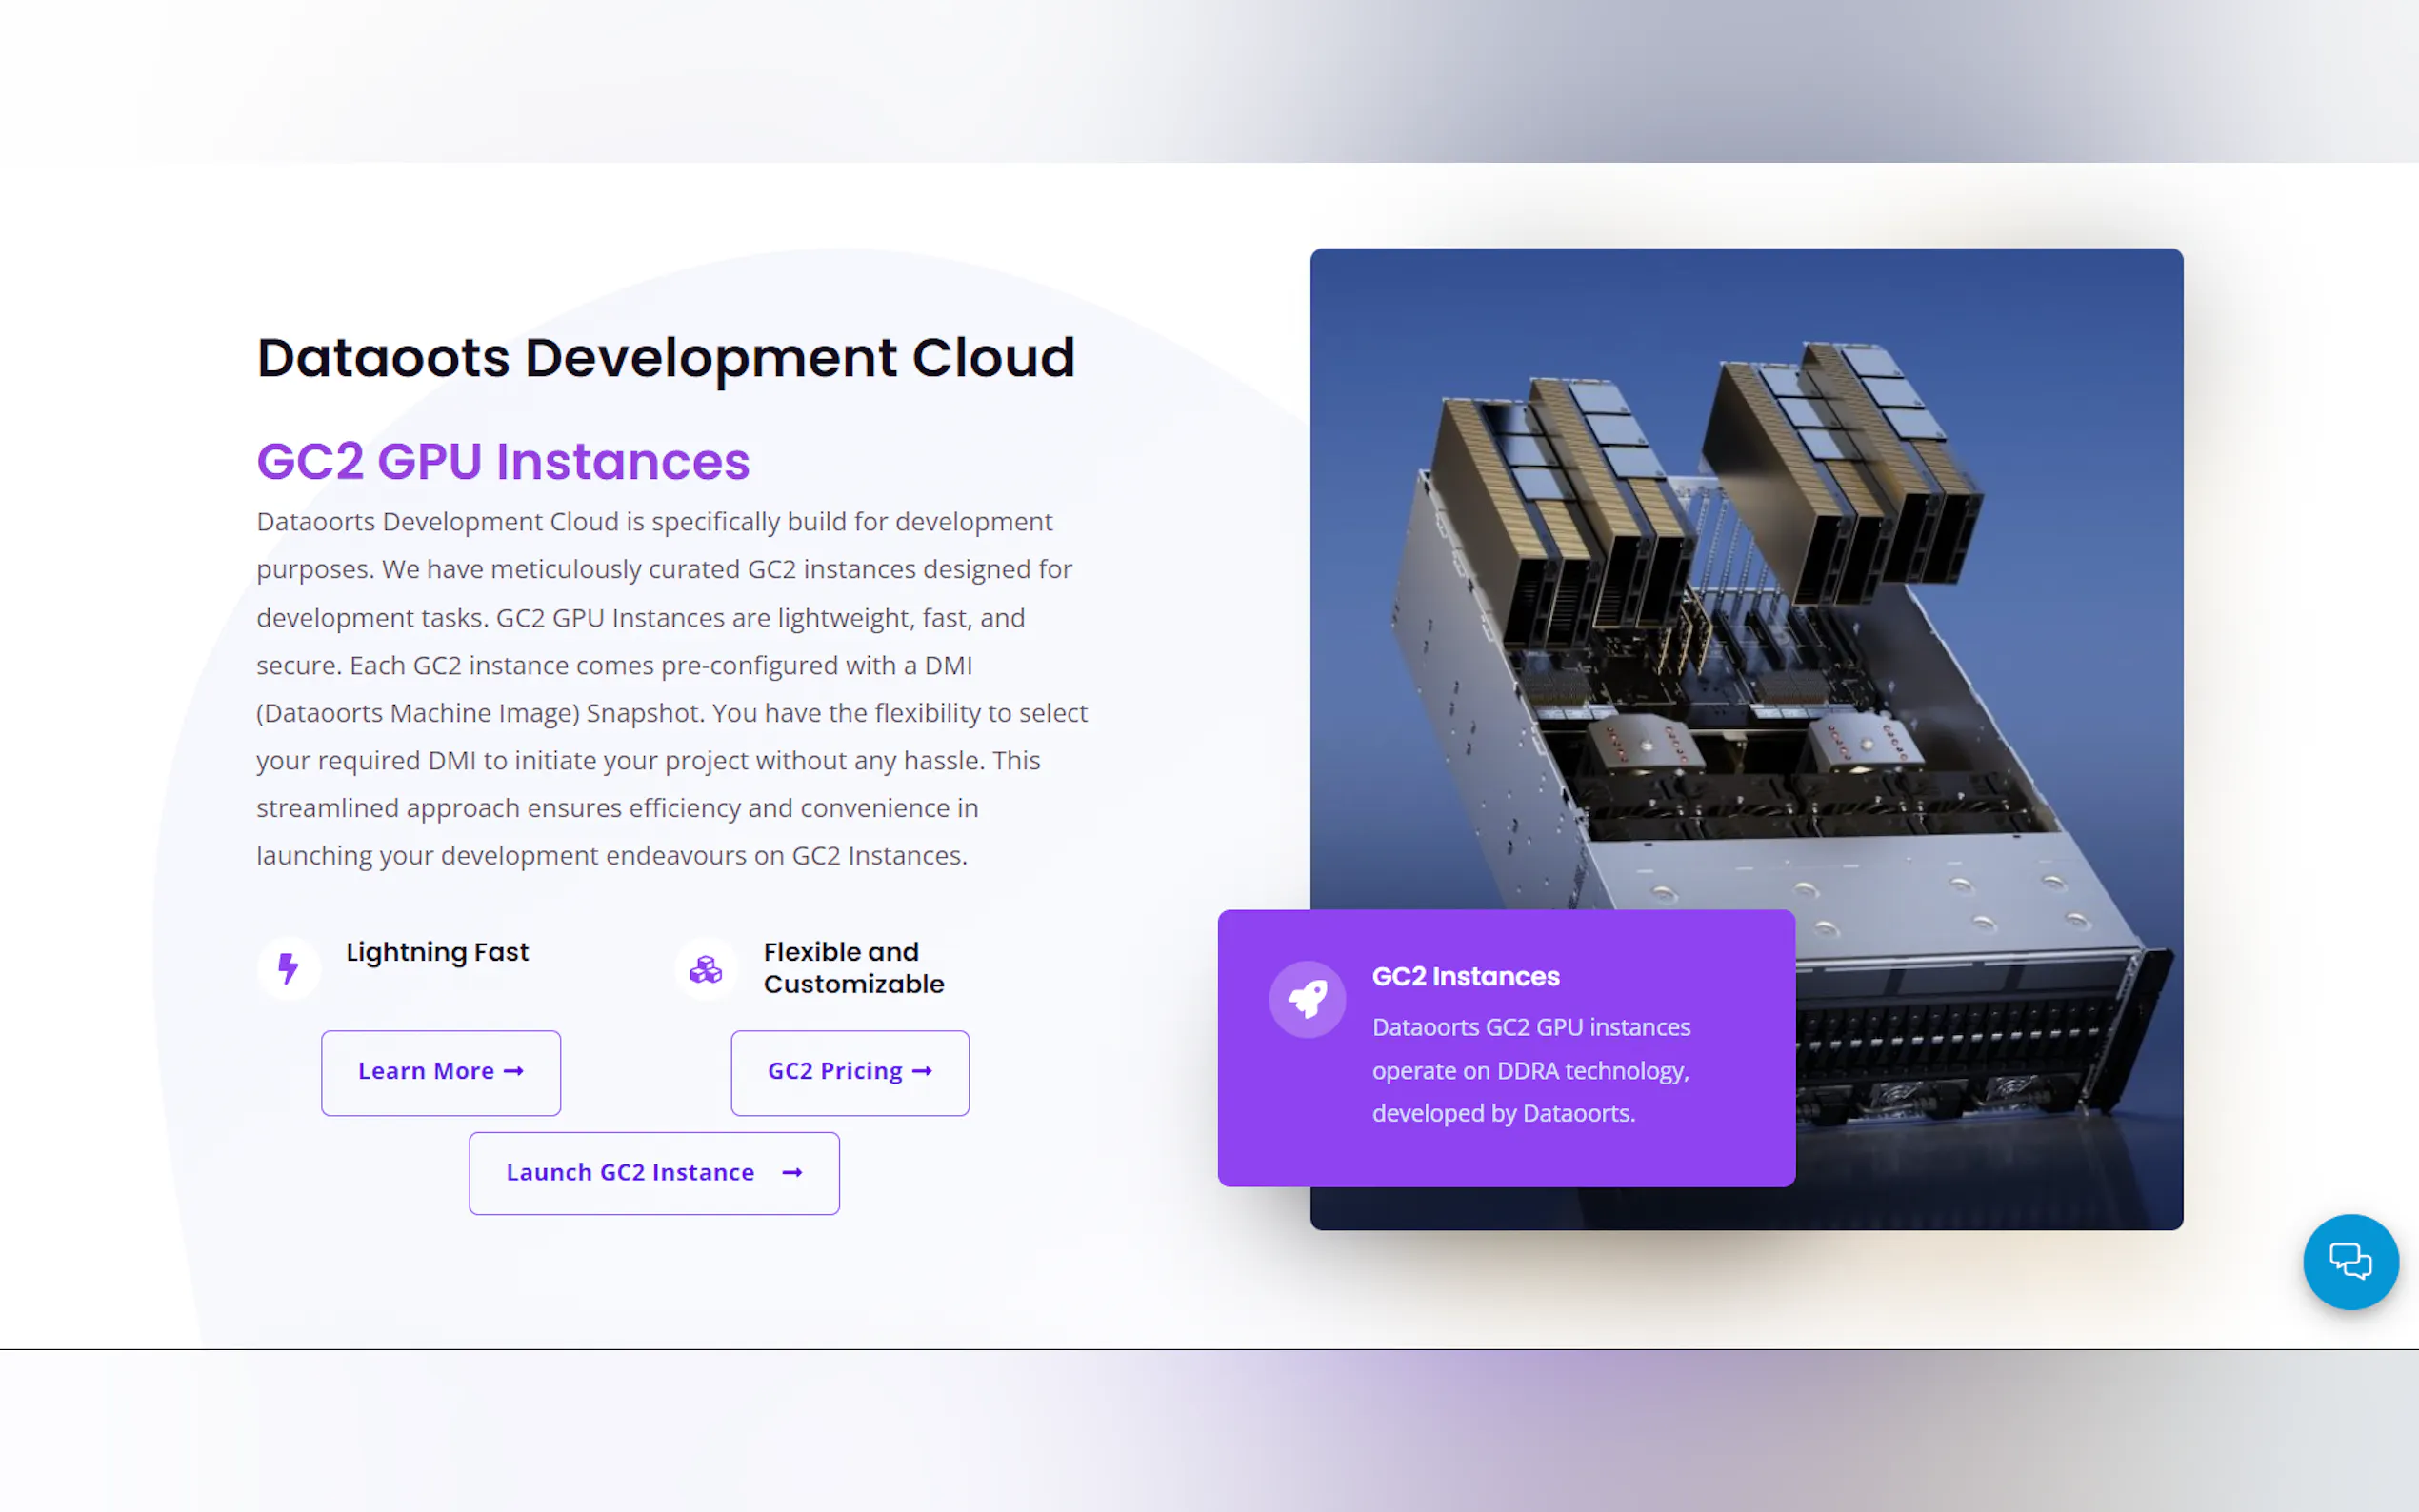Click the GC2 GPU Instances purple heading
2419x1512 pixels.
click(x=503, y=461)
